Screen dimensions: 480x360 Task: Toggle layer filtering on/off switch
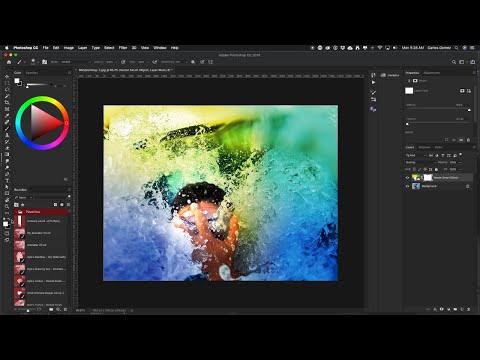460,155
